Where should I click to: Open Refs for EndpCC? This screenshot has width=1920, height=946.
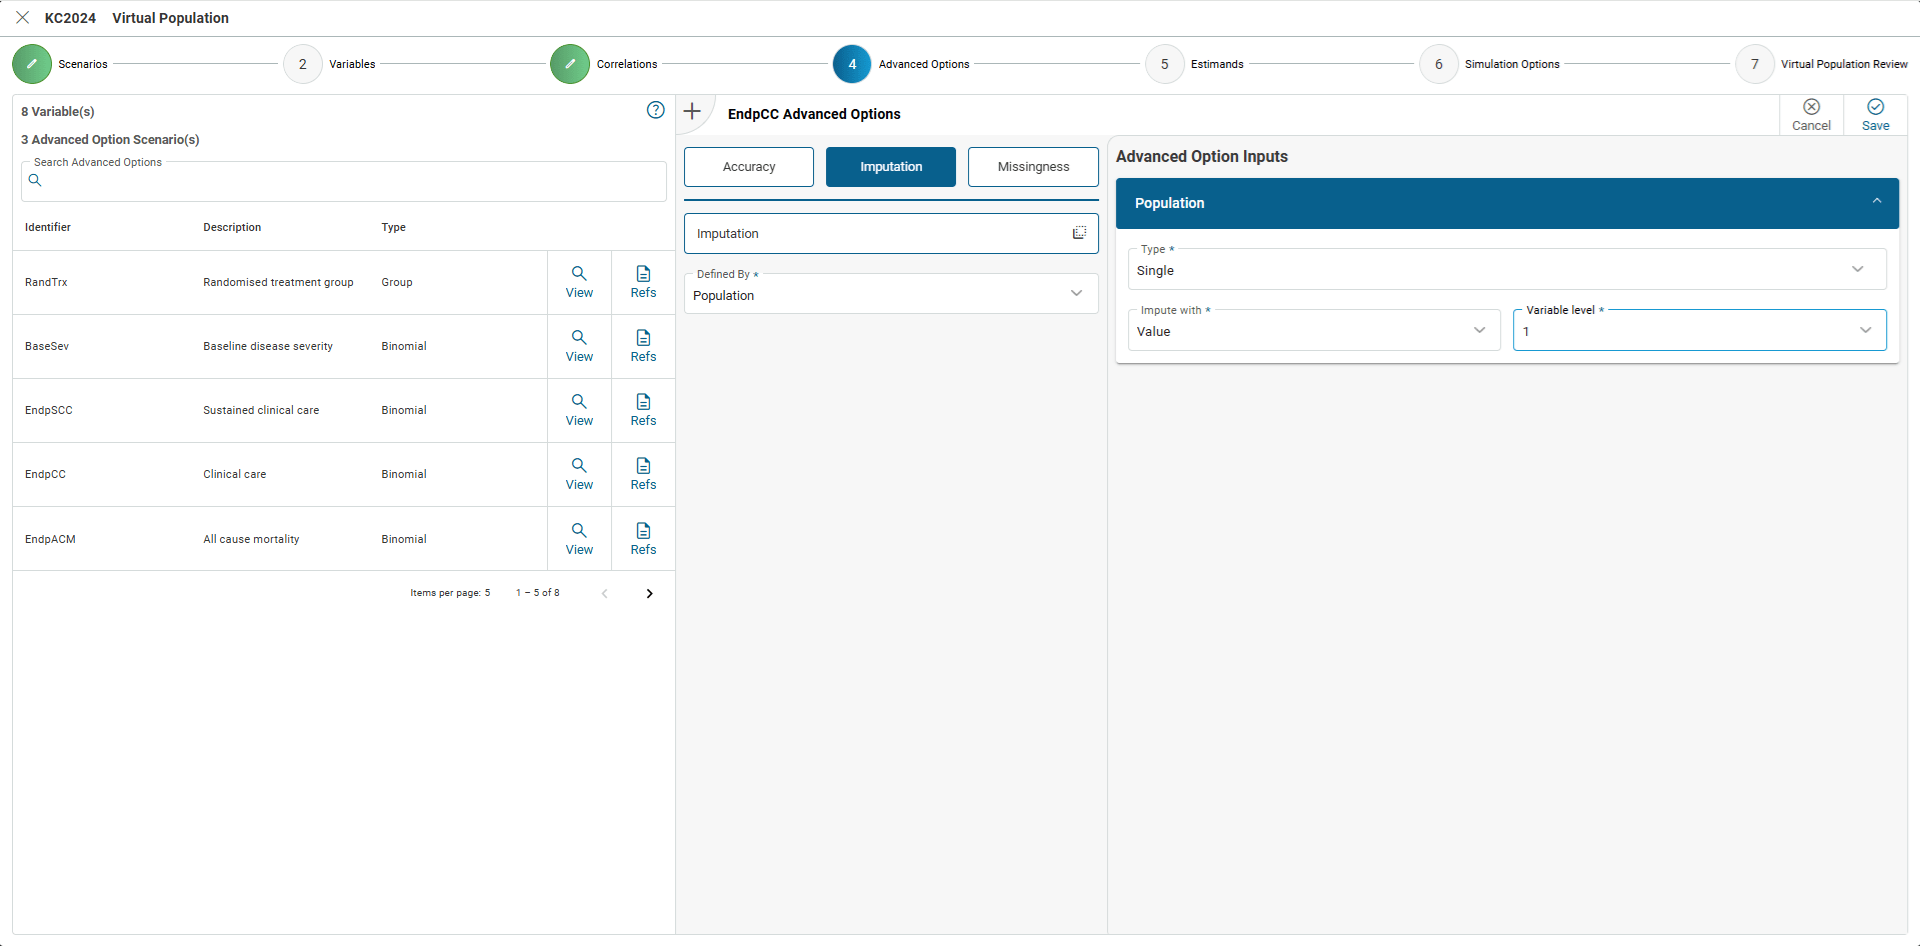(643, 474)
